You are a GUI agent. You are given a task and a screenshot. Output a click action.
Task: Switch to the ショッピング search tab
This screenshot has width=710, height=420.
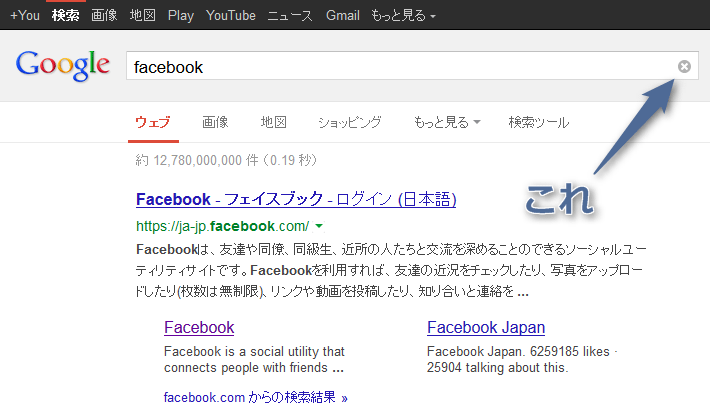(350, 122)
